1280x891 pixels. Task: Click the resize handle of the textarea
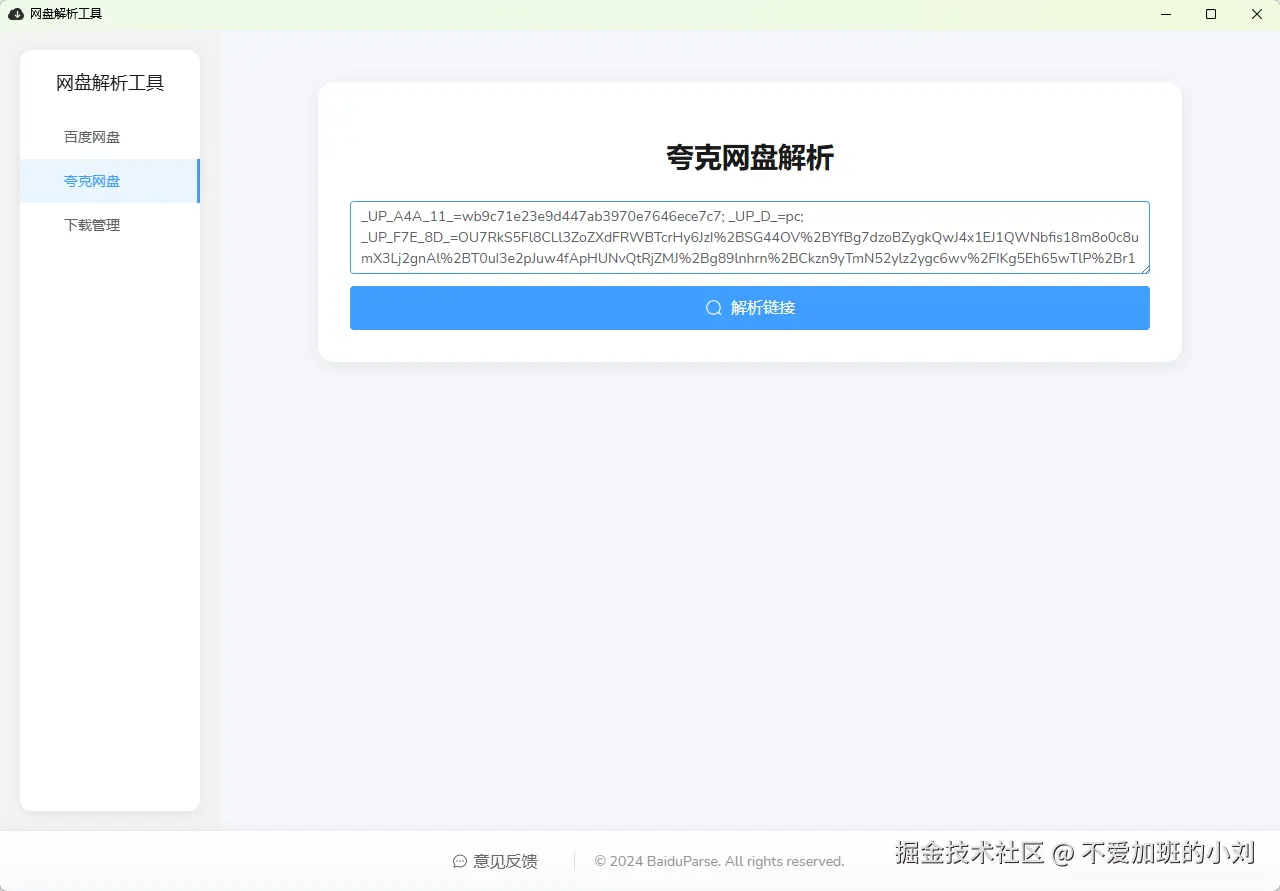[x=1144, y=268]
